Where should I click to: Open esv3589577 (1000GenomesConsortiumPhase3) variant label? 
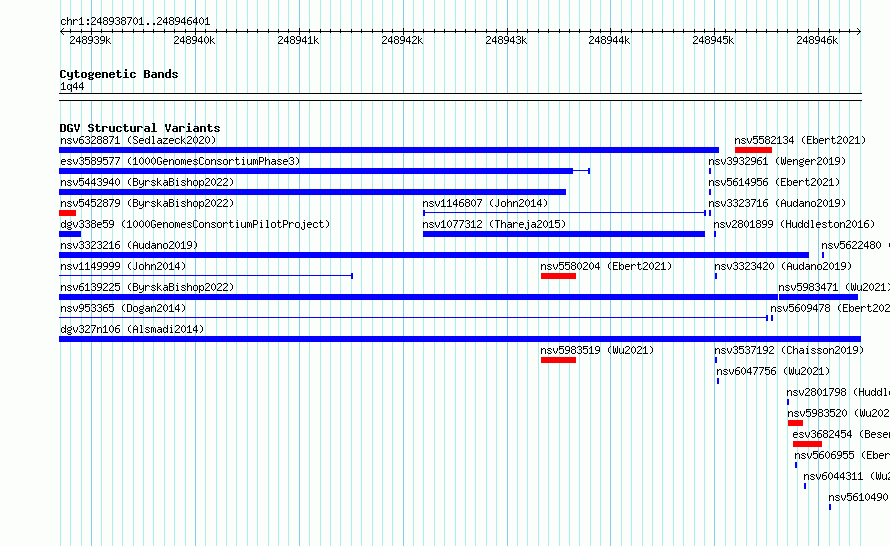click(180, 161)
